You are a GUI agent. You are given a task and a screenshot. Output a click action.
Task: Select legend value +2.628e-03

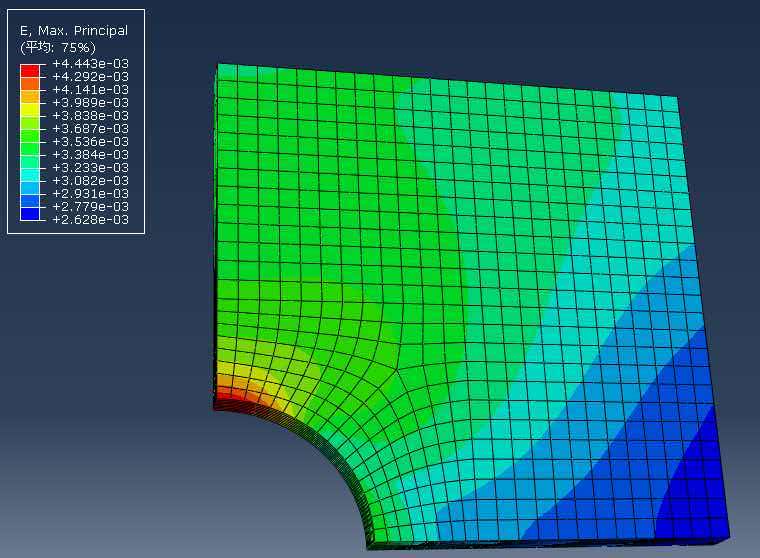90,220
